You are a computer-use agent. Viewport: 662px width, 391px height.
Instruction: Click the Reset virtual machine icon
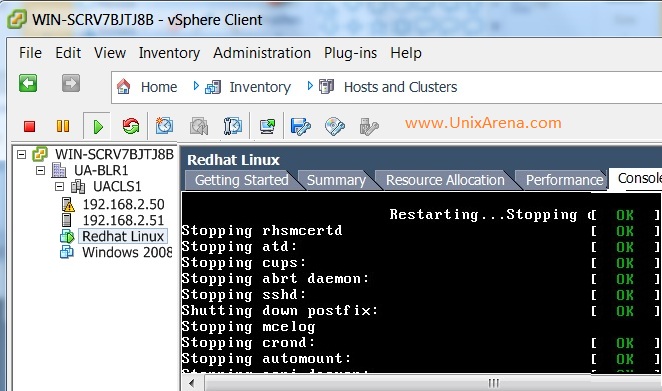(131, 126)
